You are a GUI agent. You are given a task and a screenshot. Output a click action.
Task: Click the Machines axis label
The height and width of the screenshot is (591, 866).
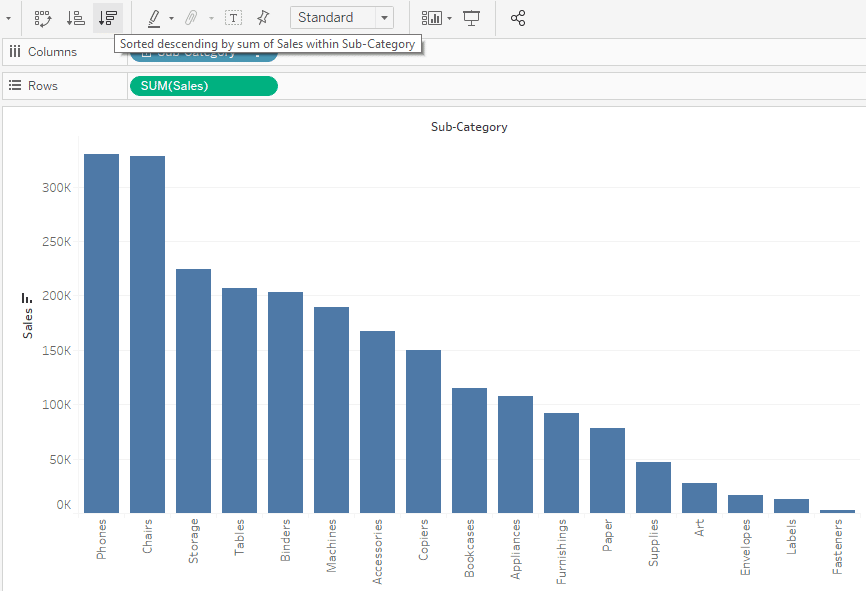click(x=331, y=545)
